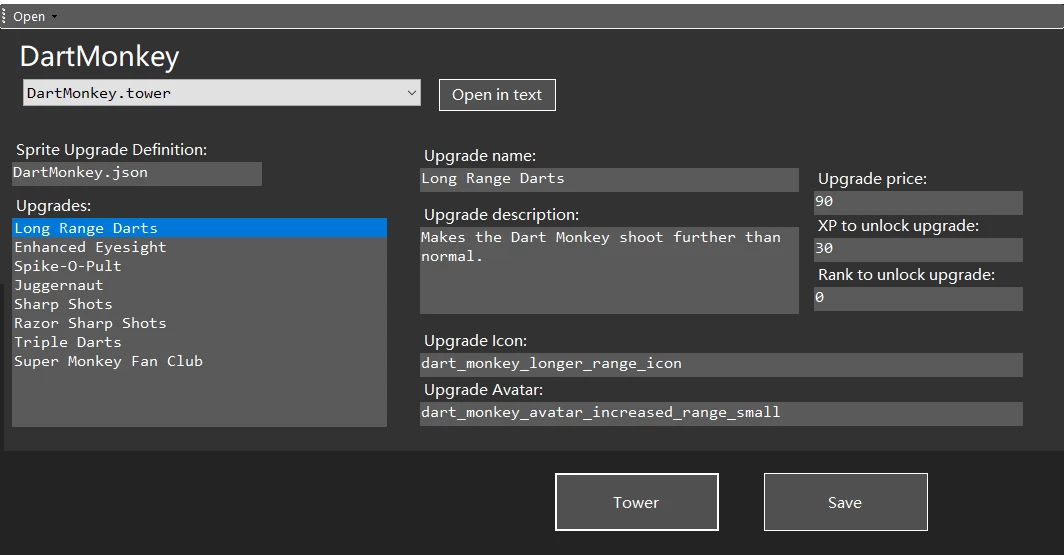
Task: Select Triple Darts in the upgrades list
Action: (200, 342)
